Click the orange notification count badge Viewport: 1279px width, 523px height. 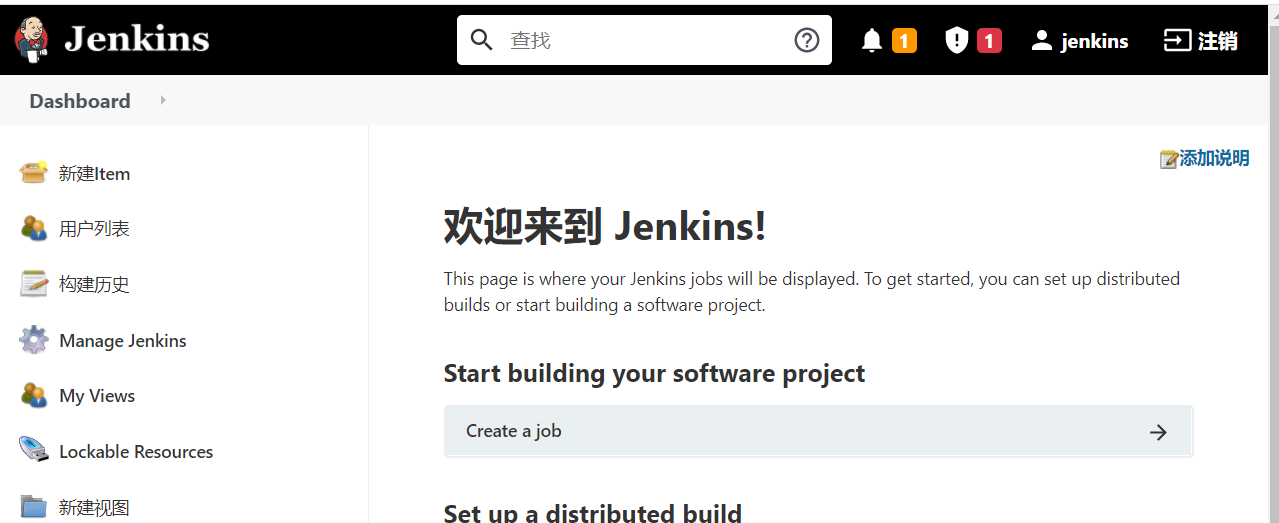click(904, 41)
